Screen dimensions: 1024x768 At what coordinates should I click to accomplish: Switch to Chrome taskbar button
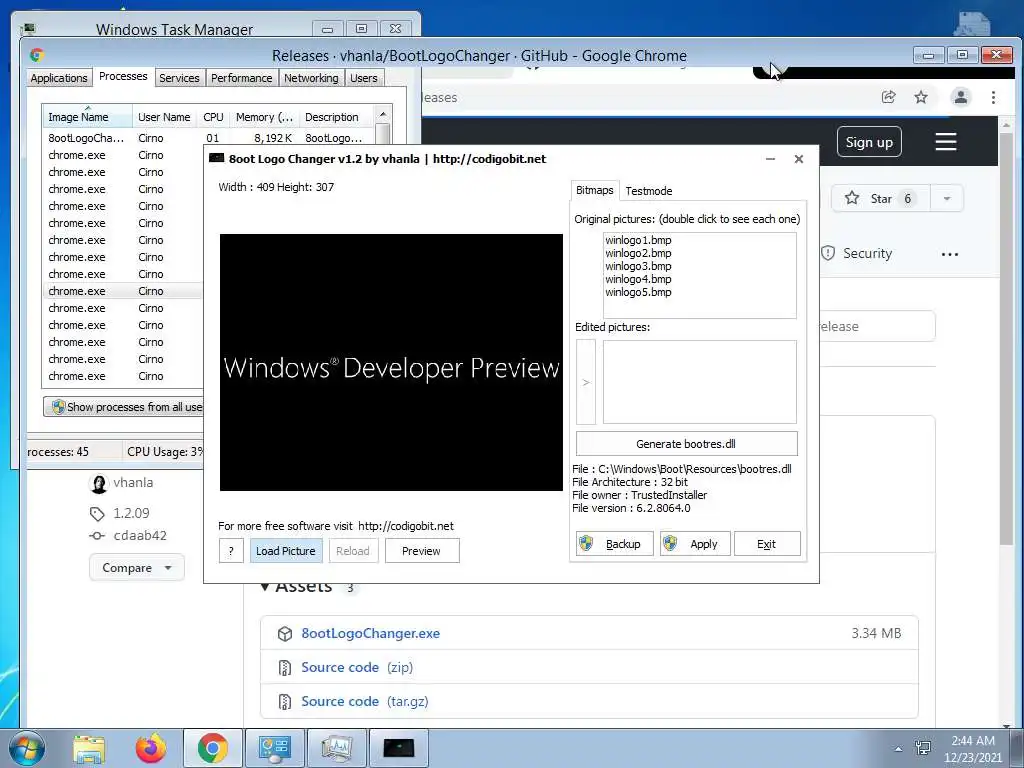tap(213, 748)
